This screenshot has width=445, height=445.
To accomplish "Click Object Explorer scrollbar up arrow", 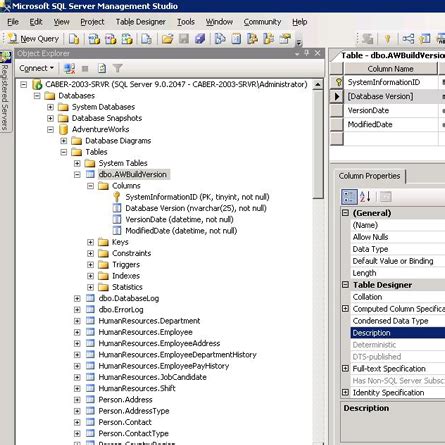I will [318, 85].
